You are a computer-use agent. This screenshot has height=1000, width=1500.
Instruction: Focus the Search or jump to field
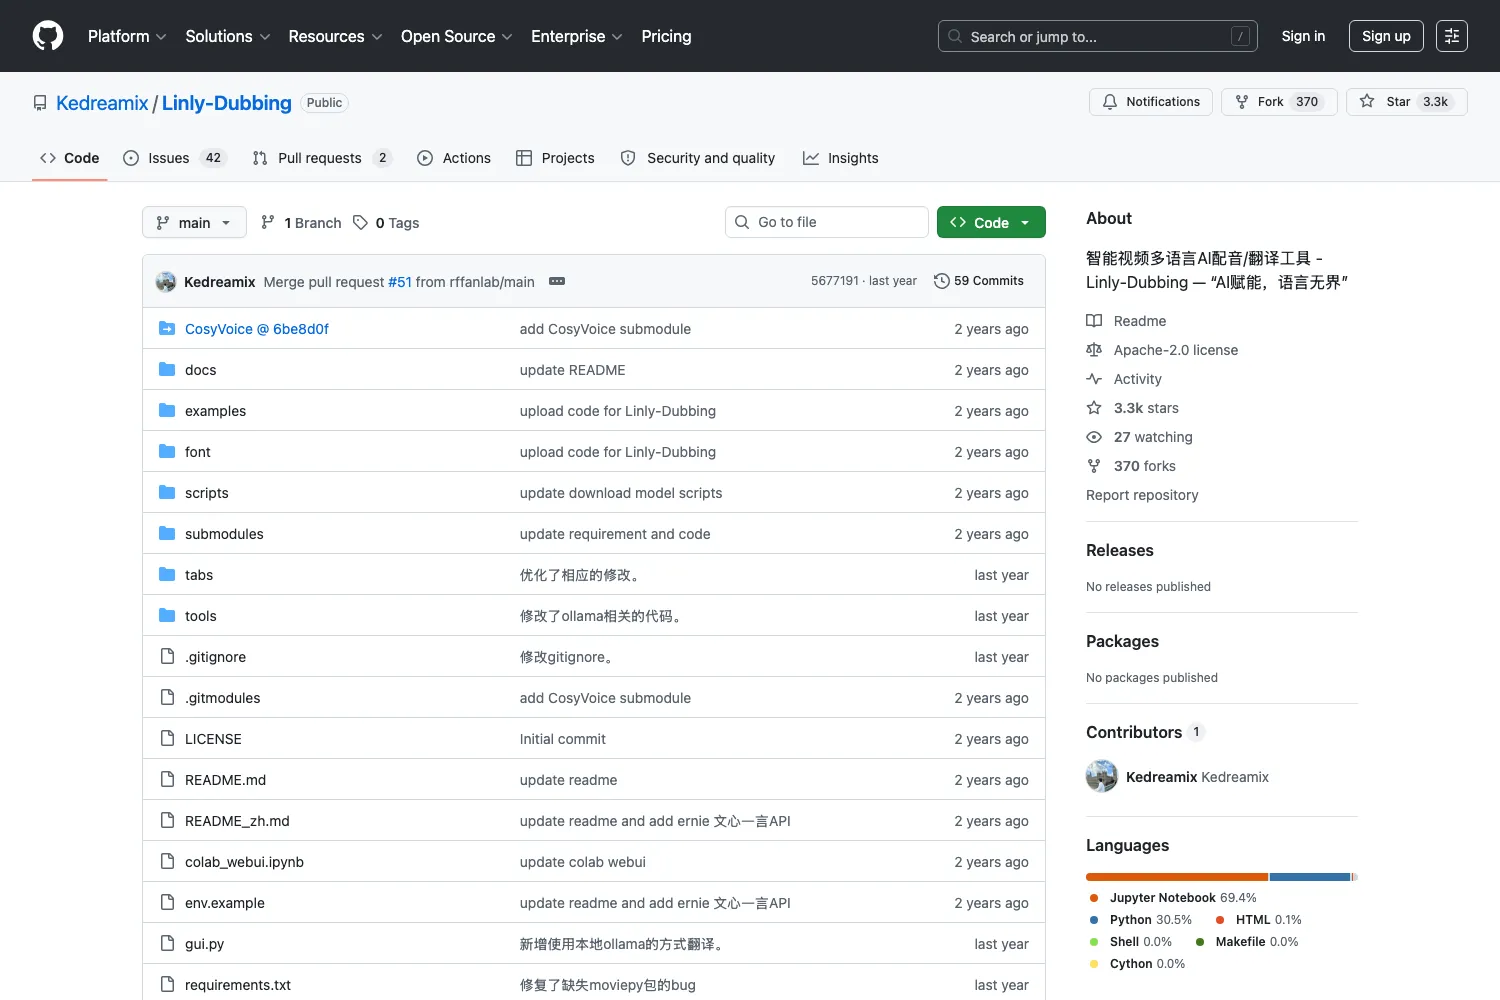[x=1097, y=36]
